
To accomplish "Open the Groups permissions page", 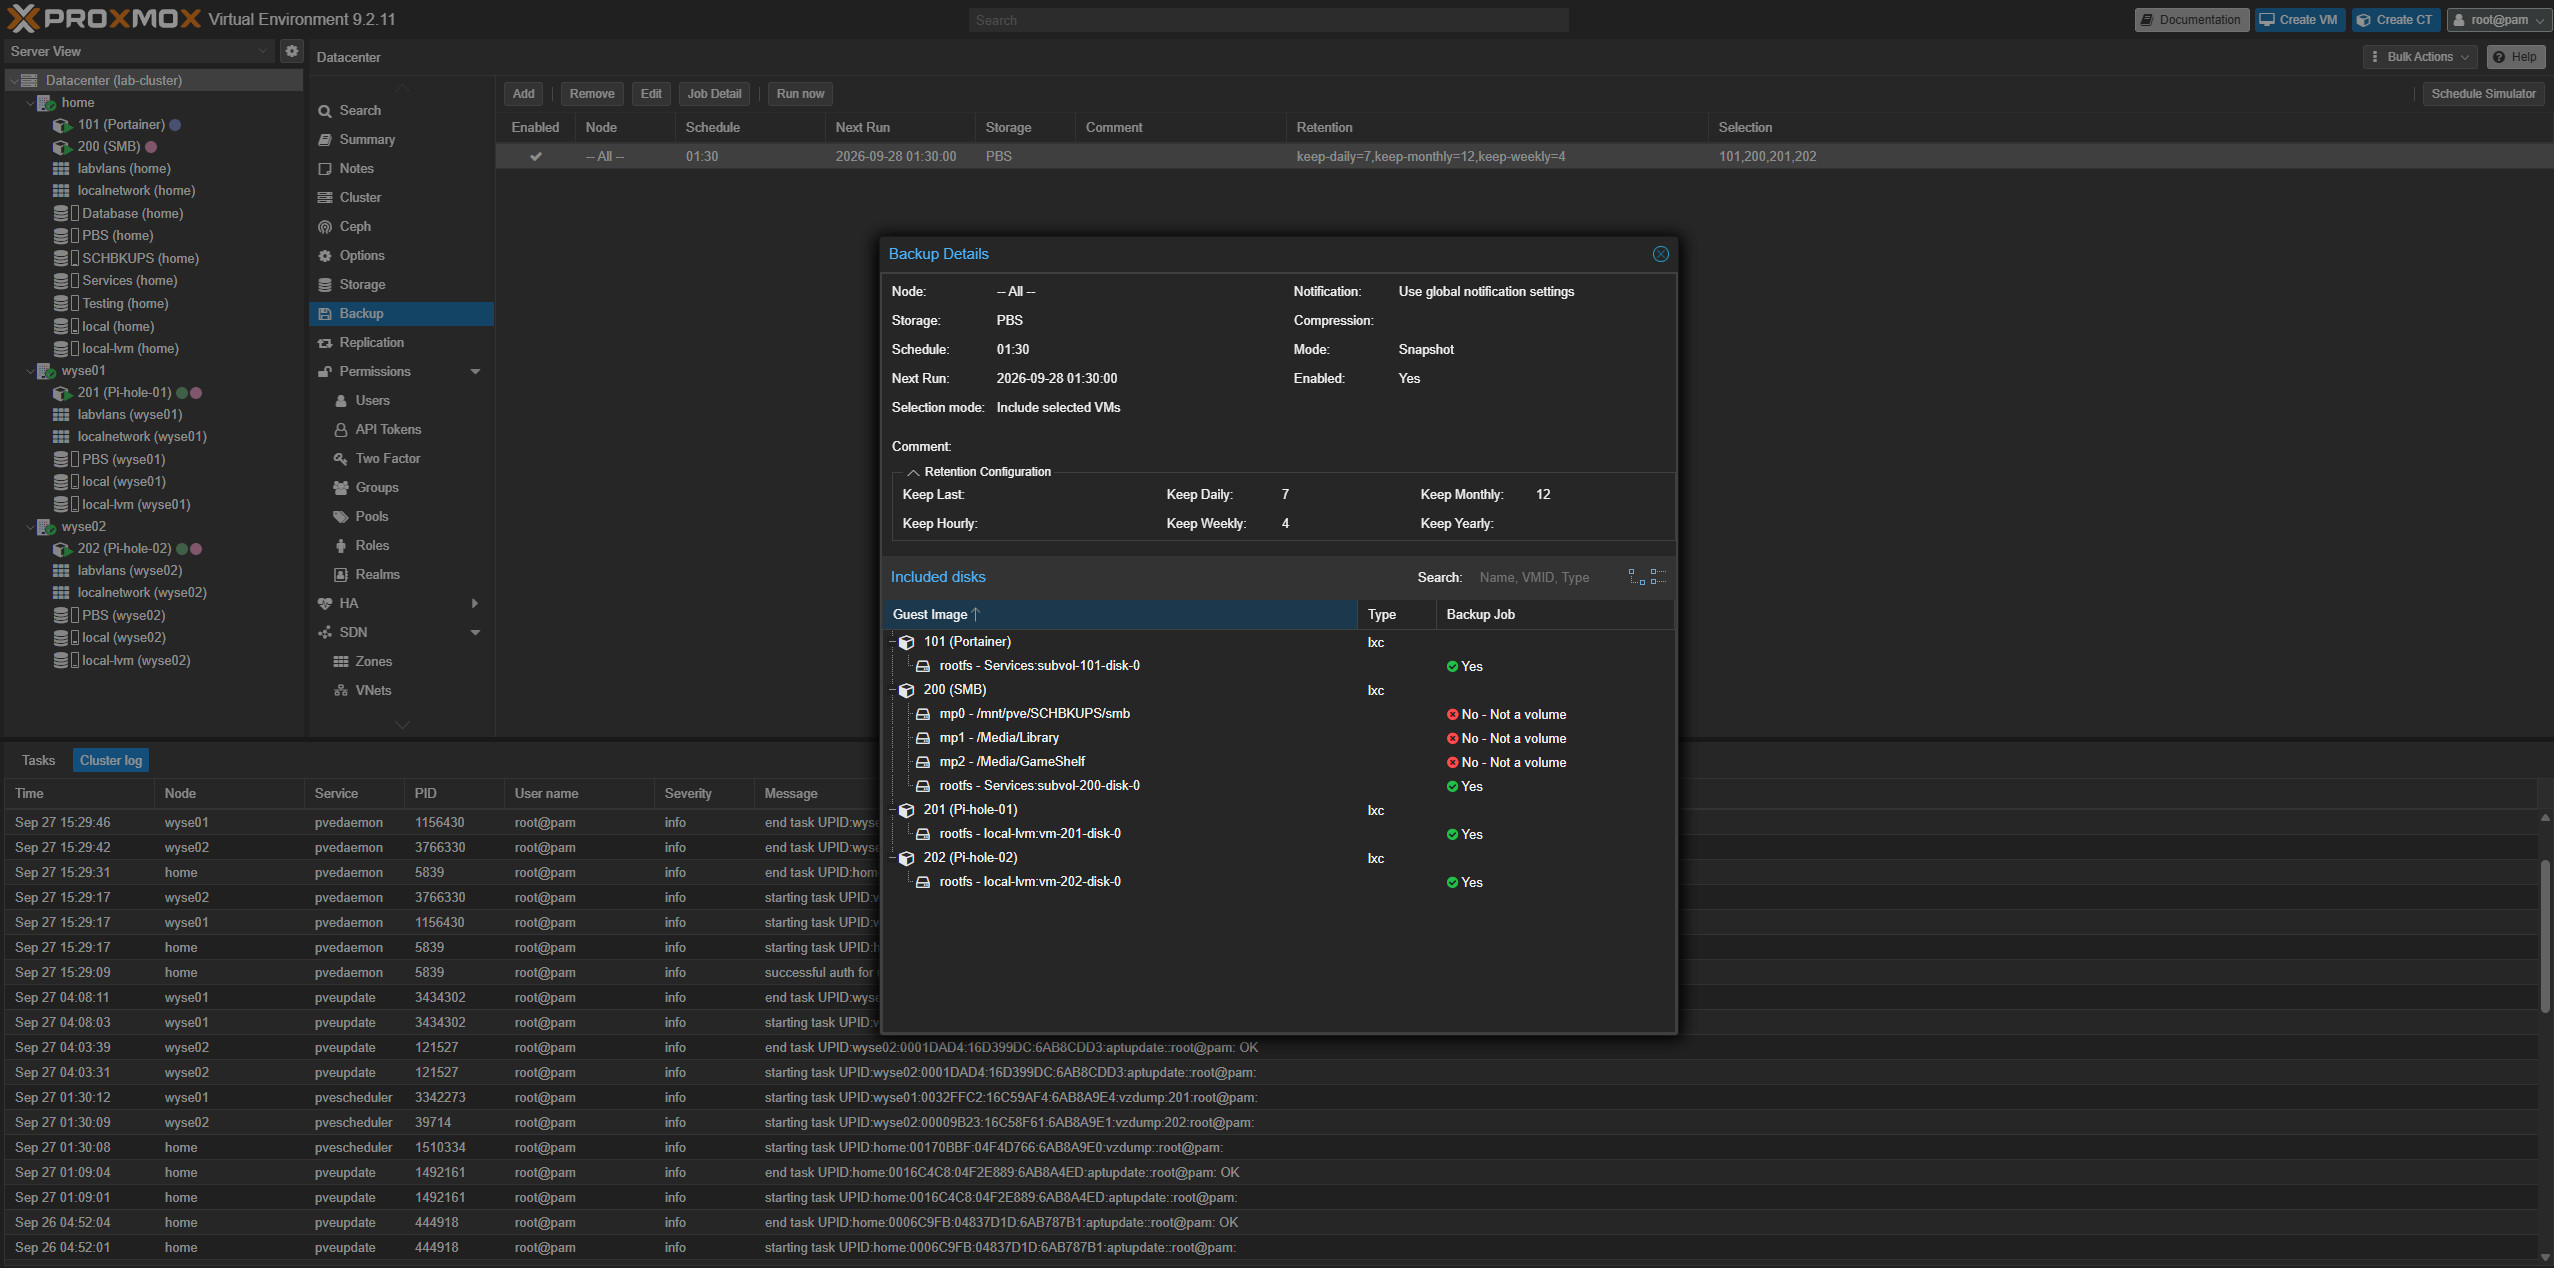I will pos(377,487).
